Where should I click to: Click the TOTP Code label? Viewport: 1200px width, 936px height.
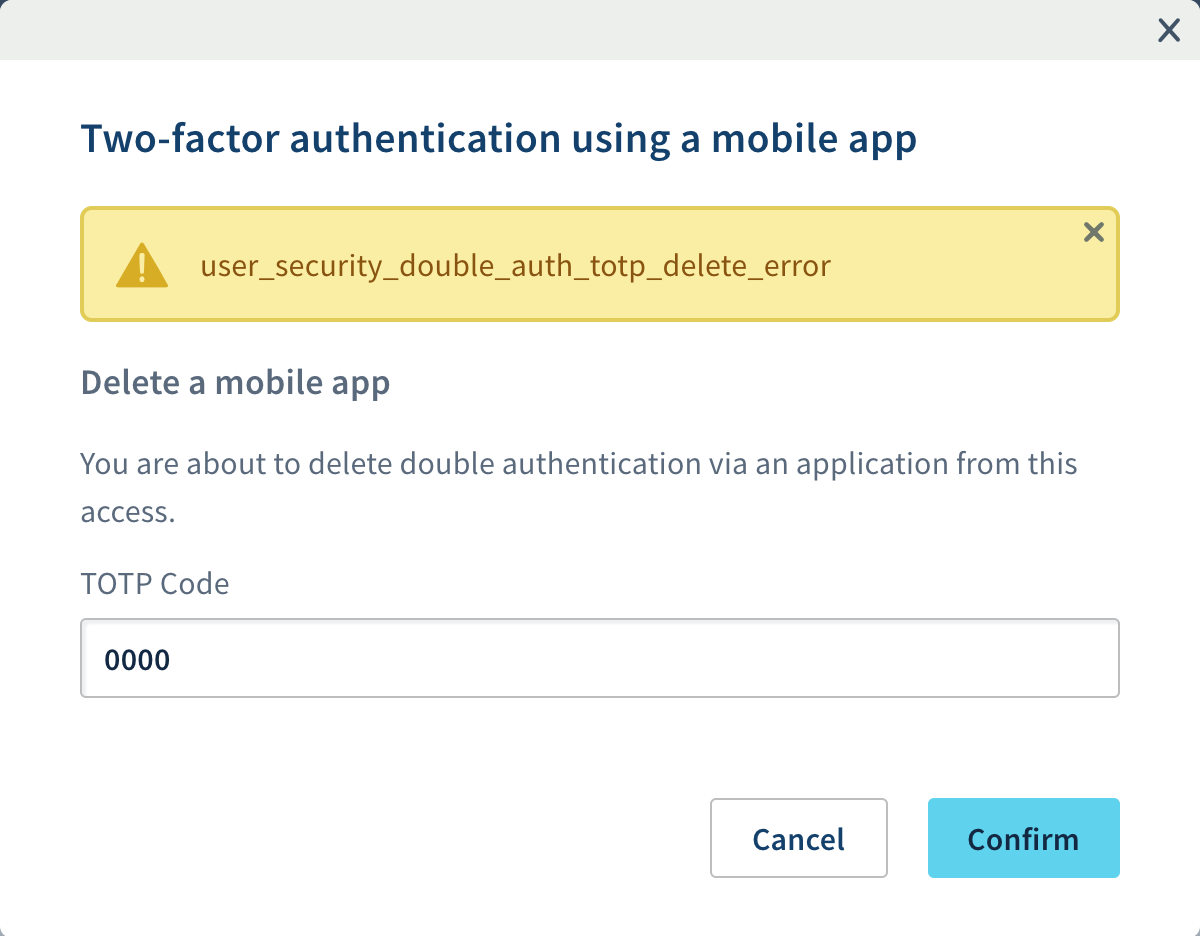[x=155, y=583]
